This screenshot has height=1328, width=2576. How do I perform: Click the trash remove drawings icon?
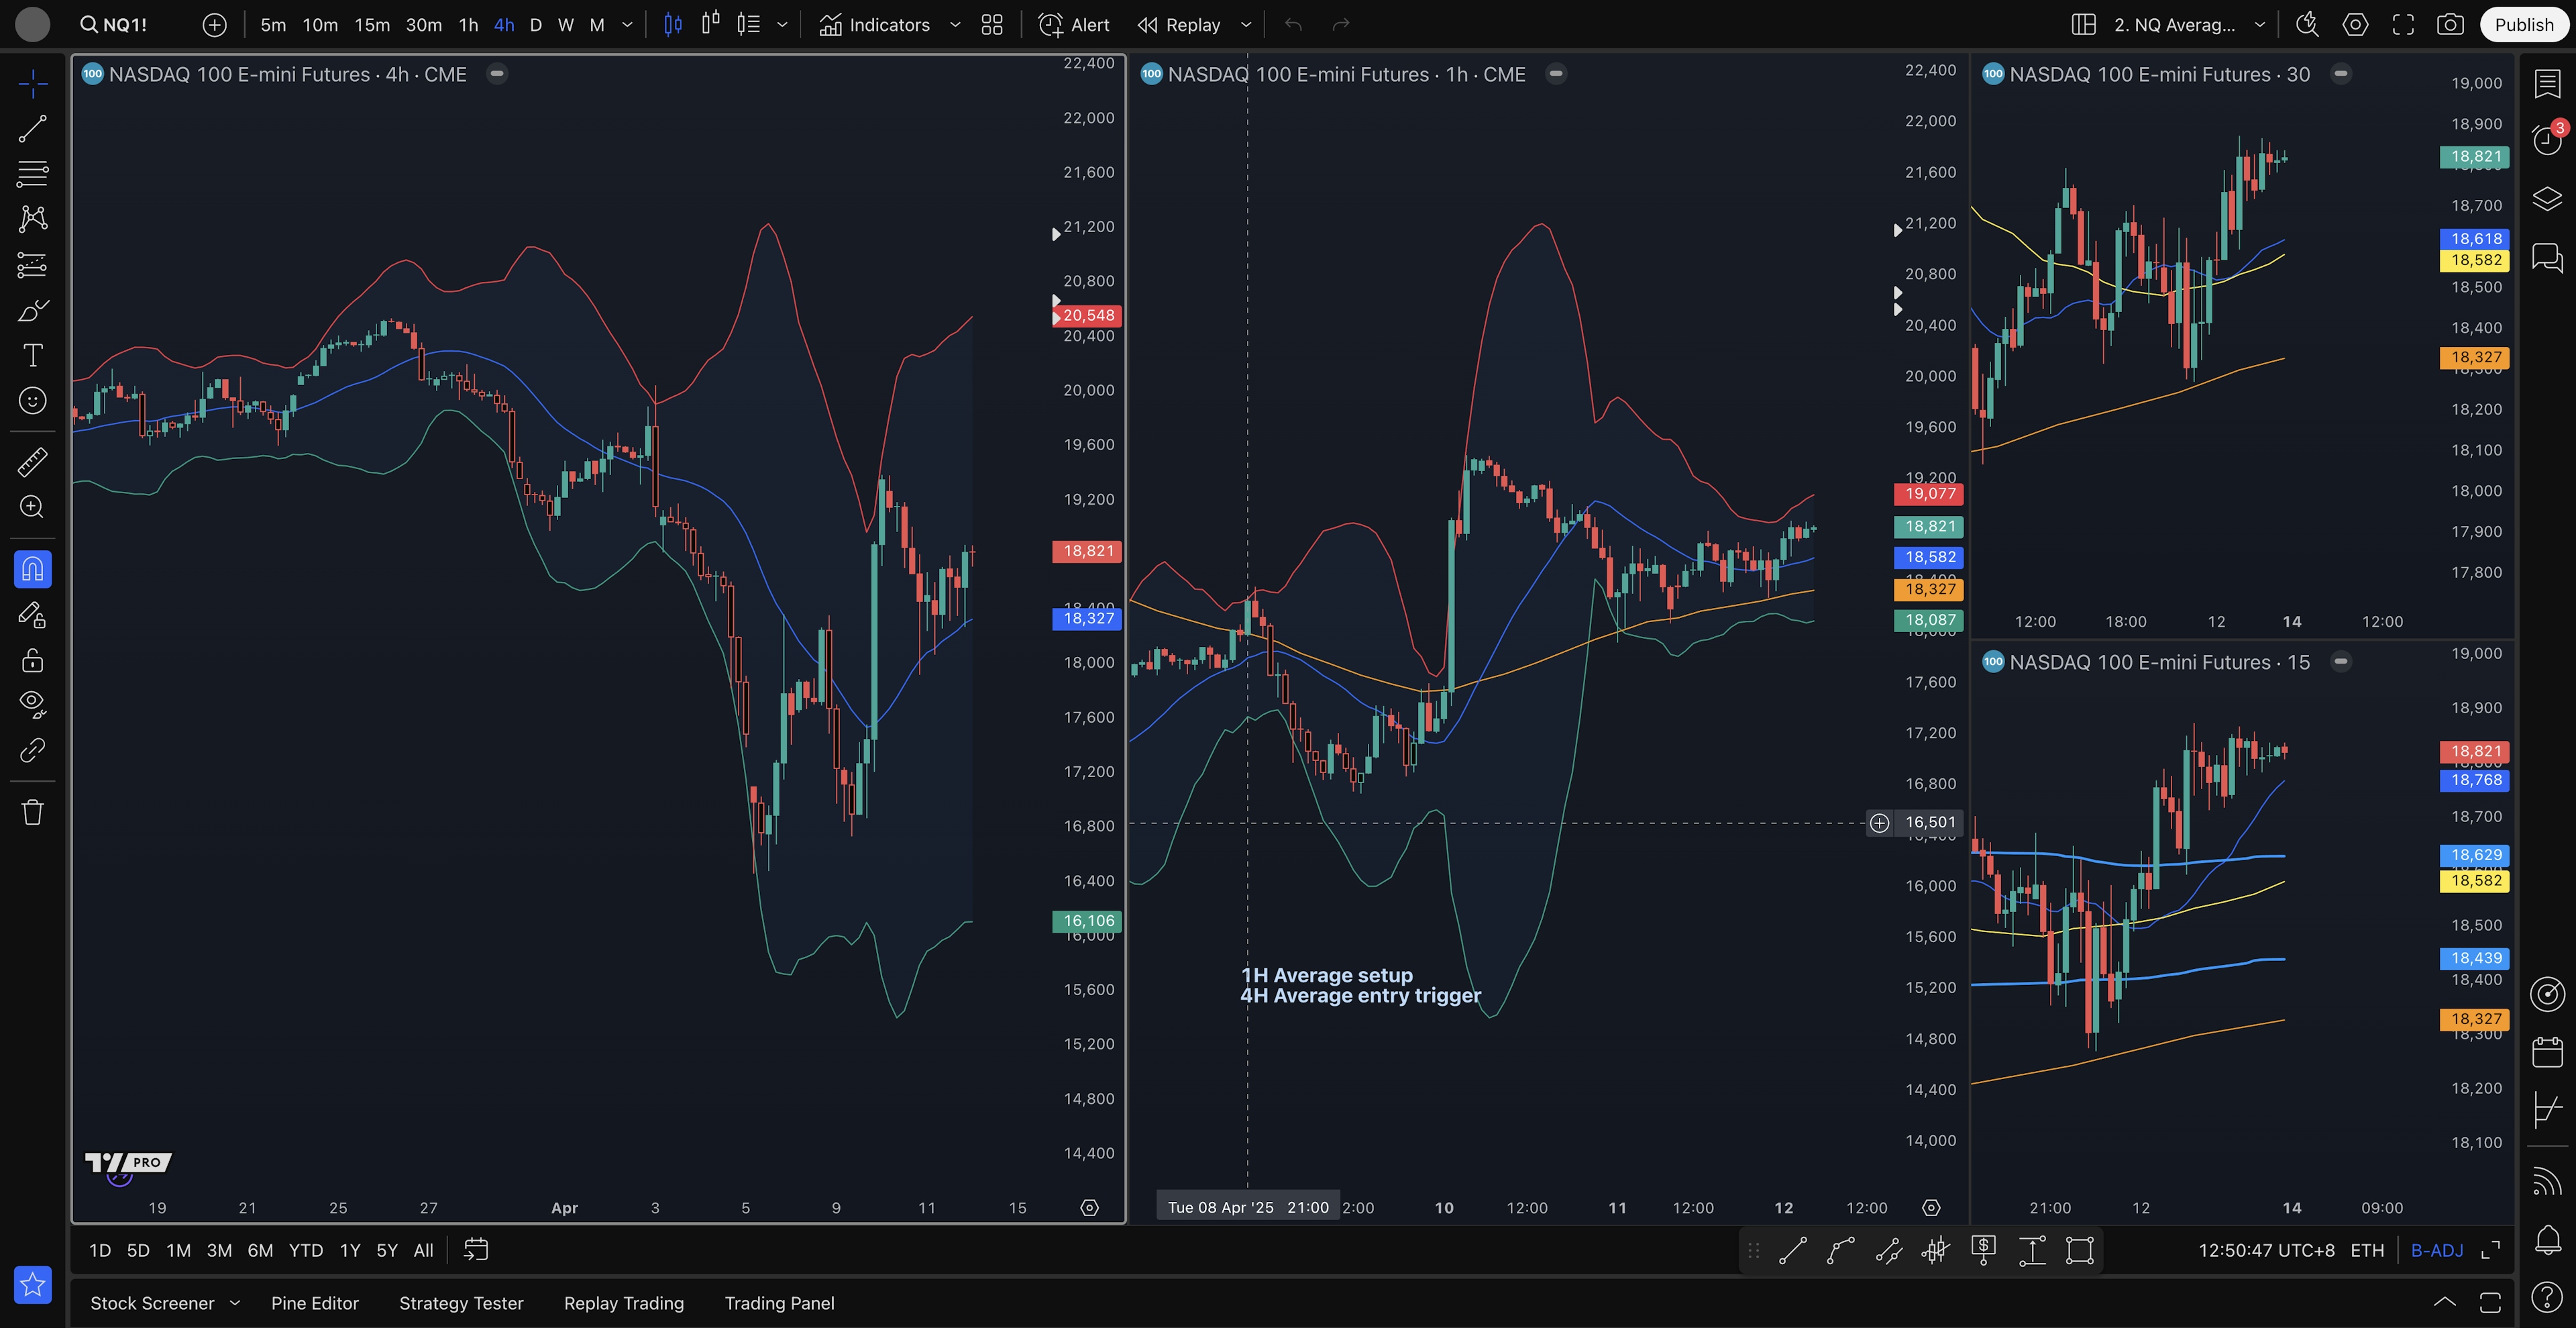coord(32,811)
